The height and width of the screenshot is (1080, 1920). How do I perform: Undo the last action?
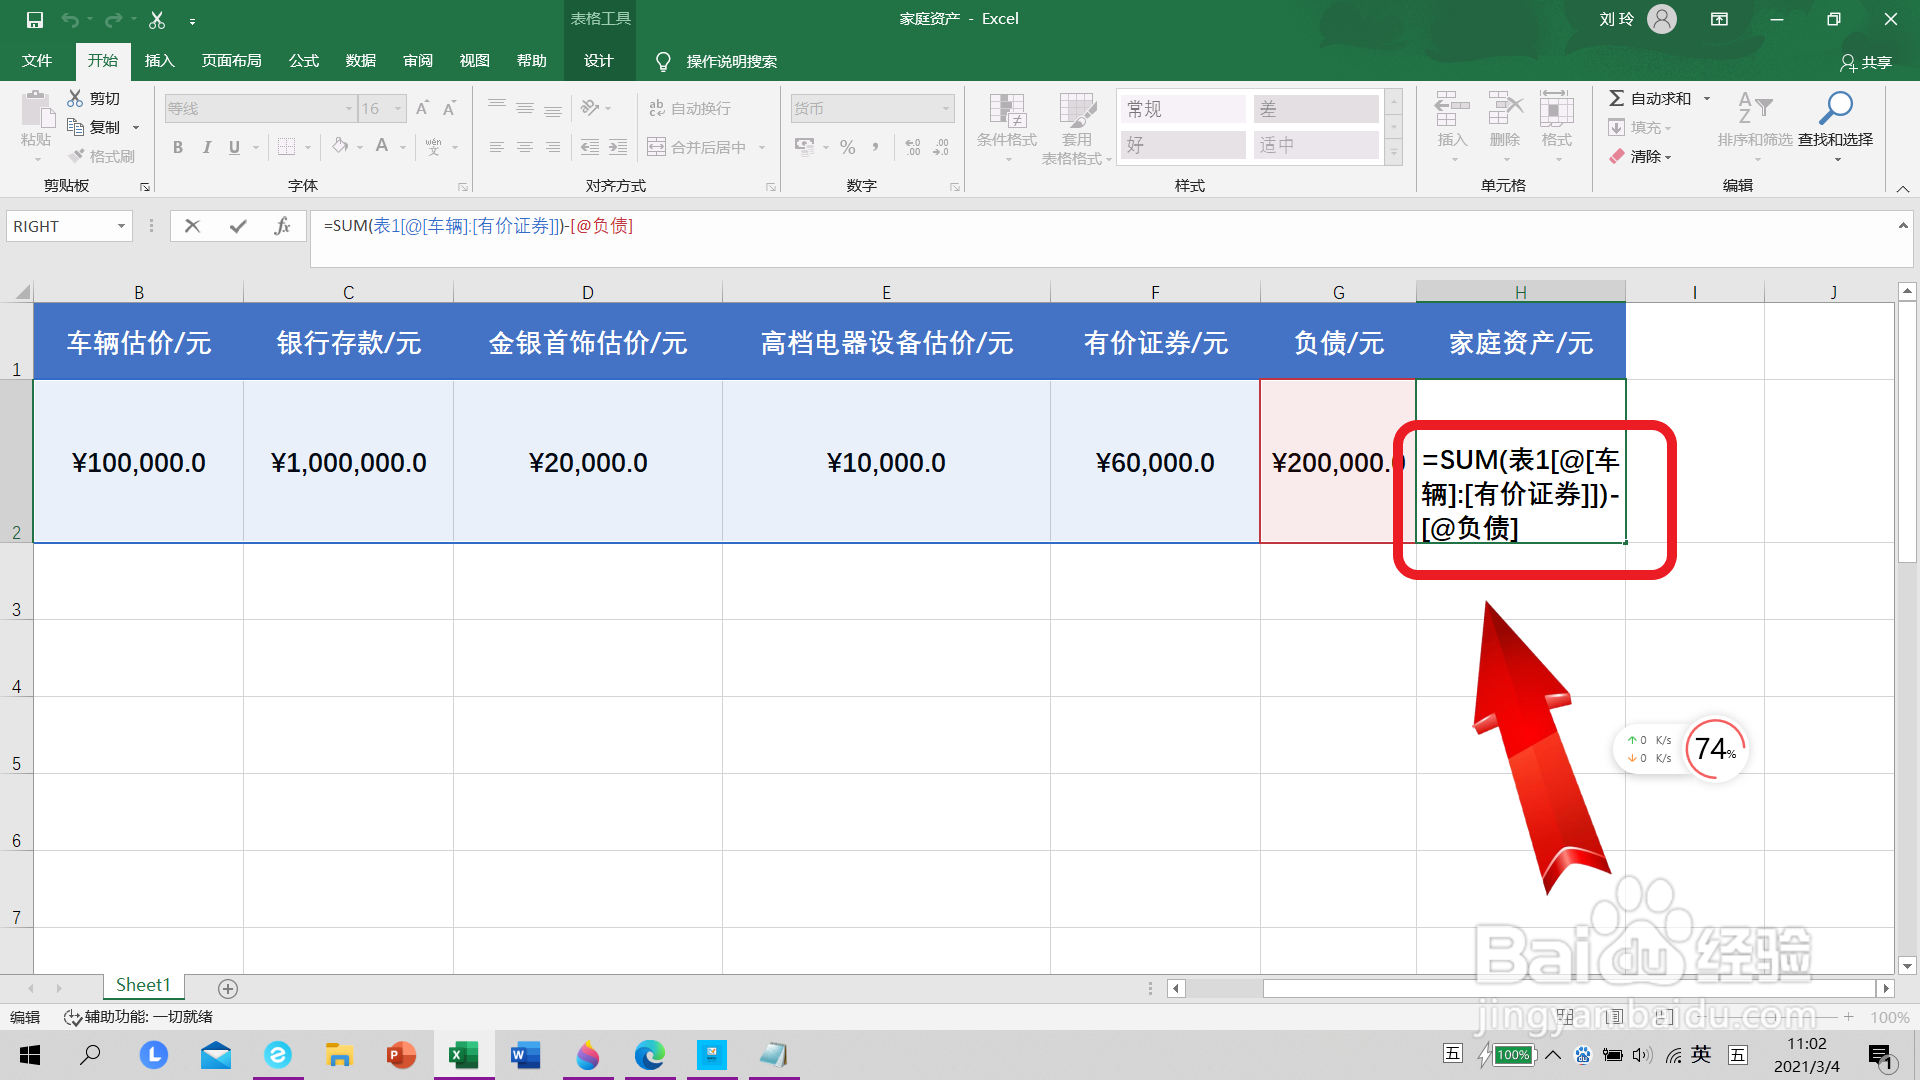click(70, 19)
